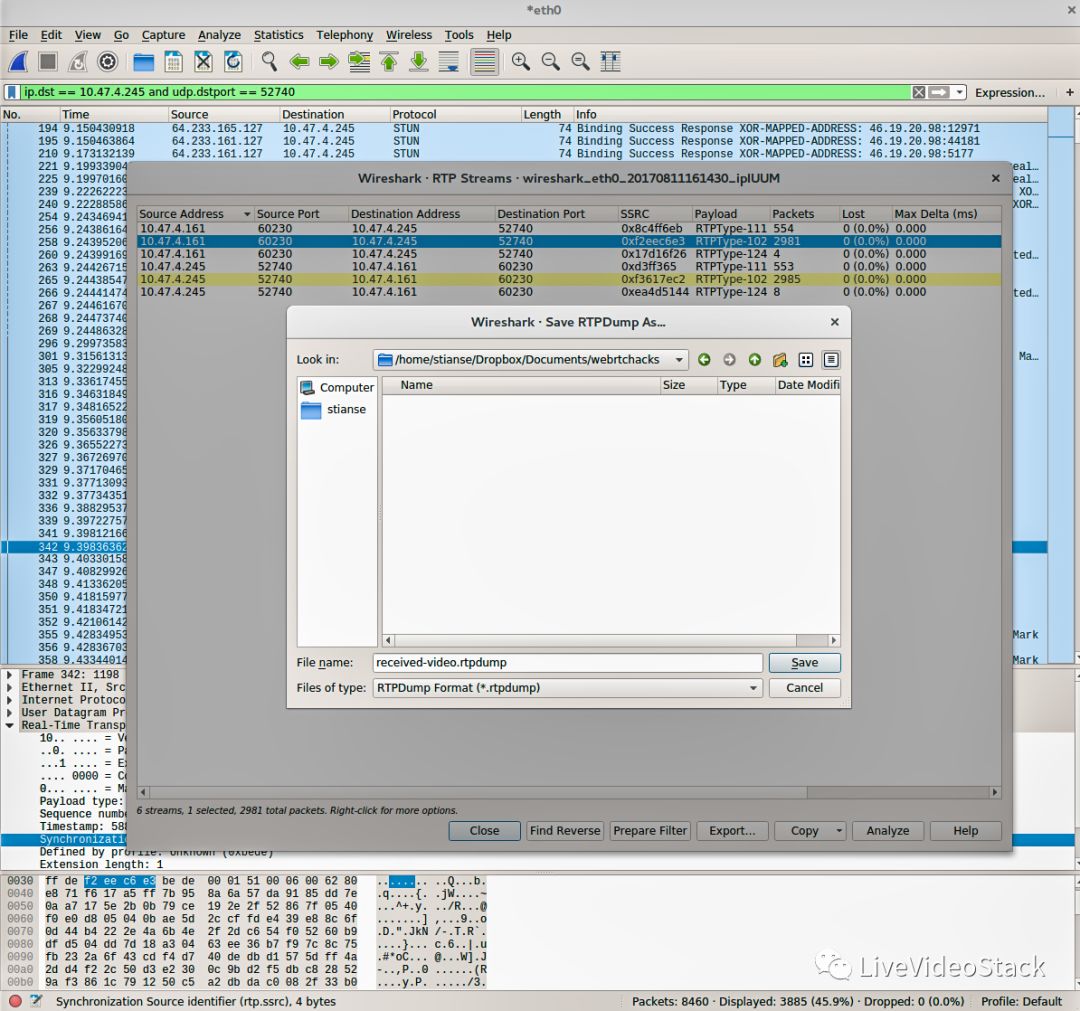This screenshot has width=1080, height=1011.
Task: Click back arrow in save dialog
Action: (x=704, y=359)
